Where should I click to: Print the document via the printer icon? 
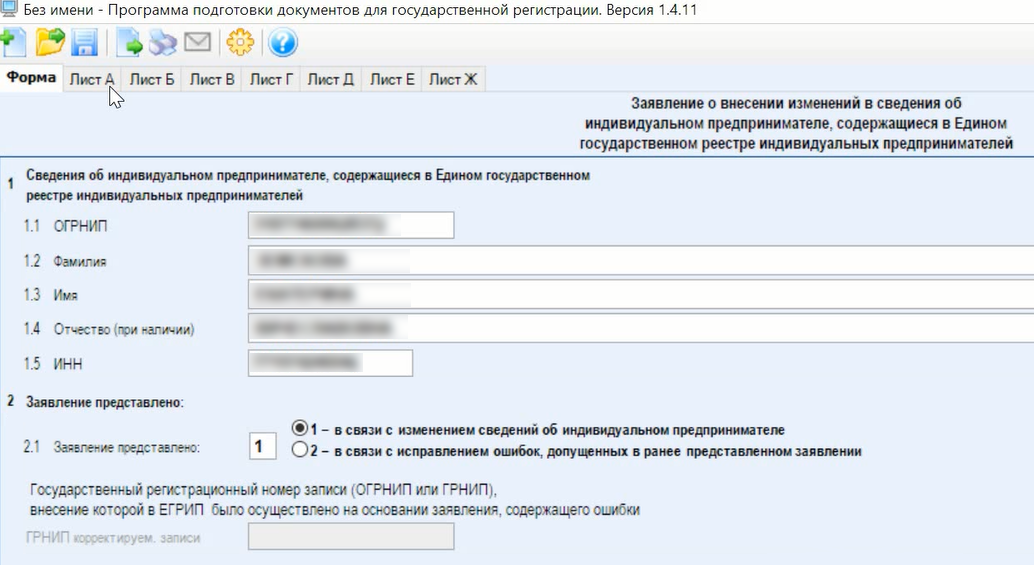tap(163, 42)
